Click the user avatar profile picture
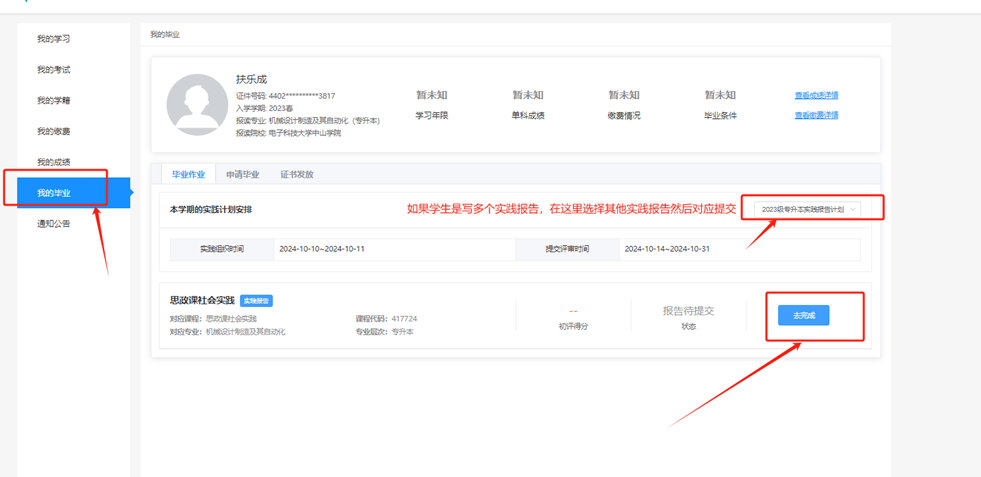 197,104
